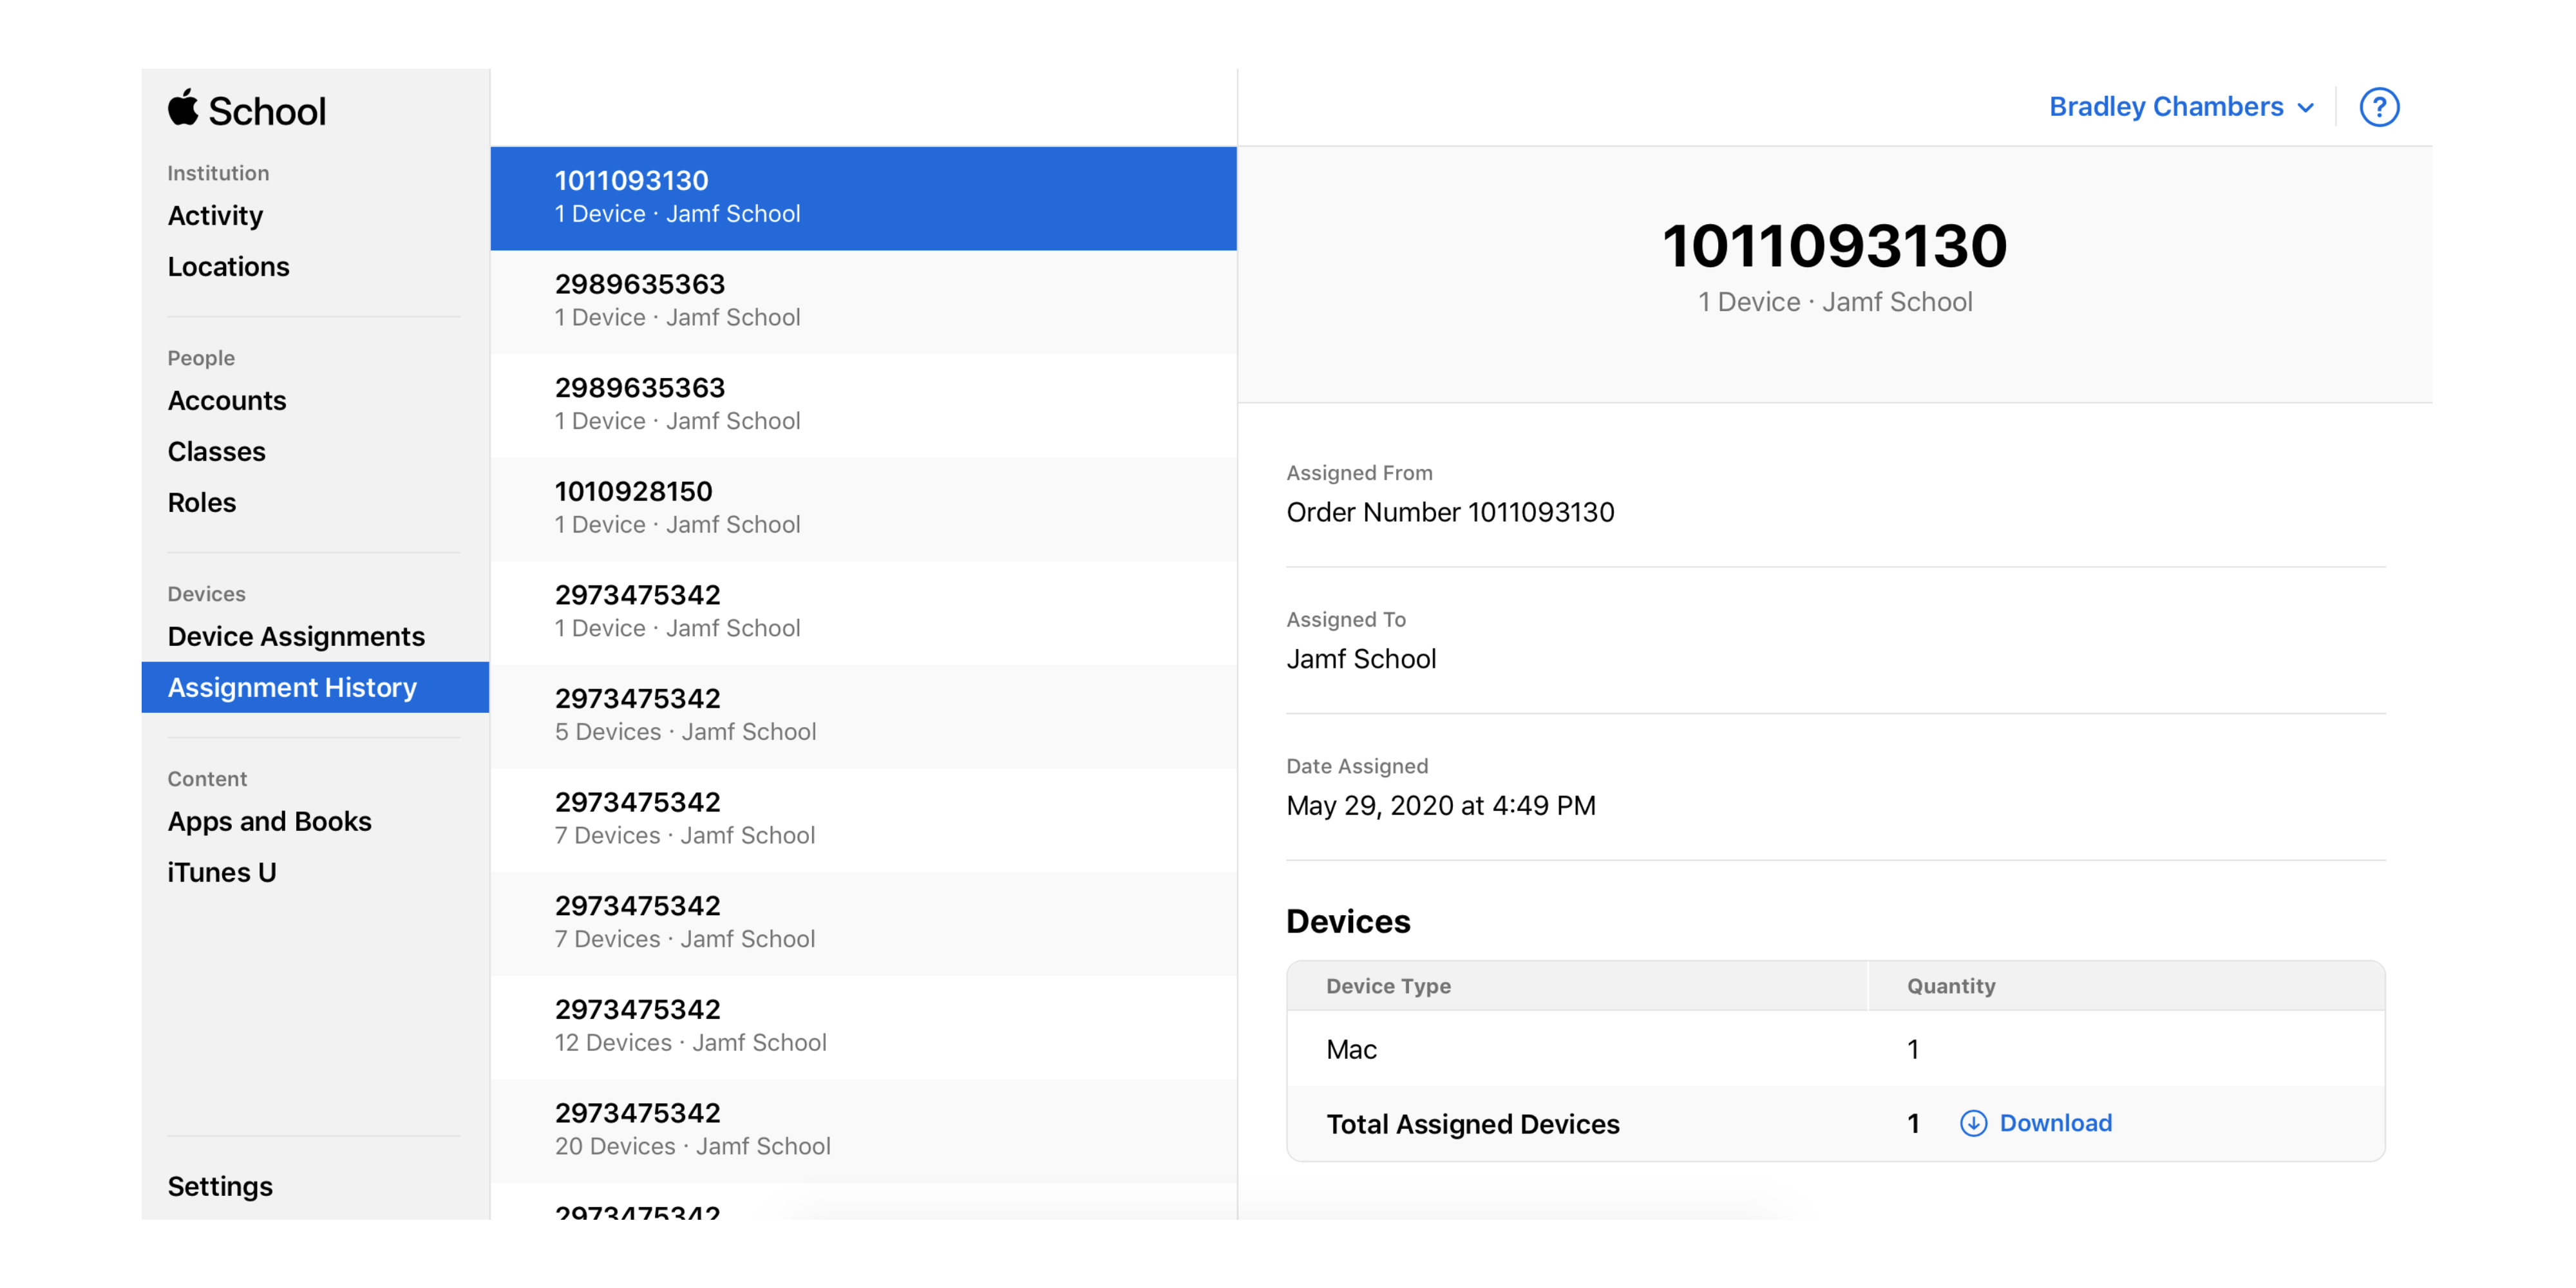The width and height of the screenshot is (2576, 1288).
Task: Select Assignment History in sidebar
Action: [x=292, y=688]
